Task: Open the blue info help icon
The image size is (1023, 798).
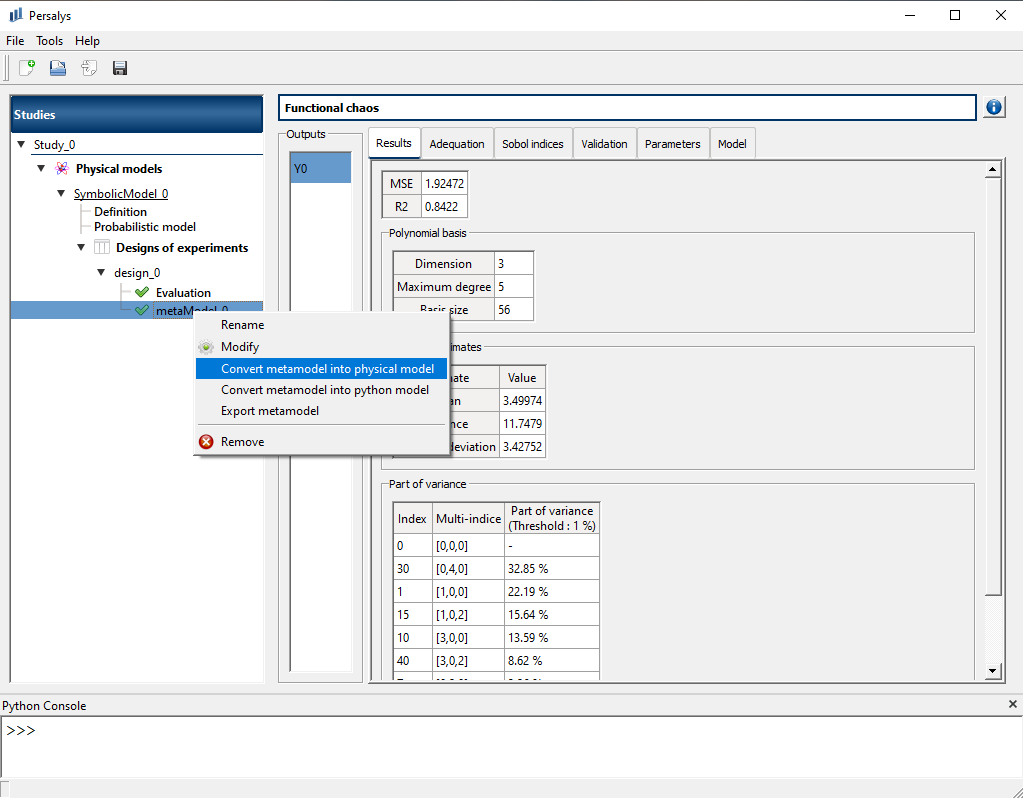Action: [x=994, y=108]
